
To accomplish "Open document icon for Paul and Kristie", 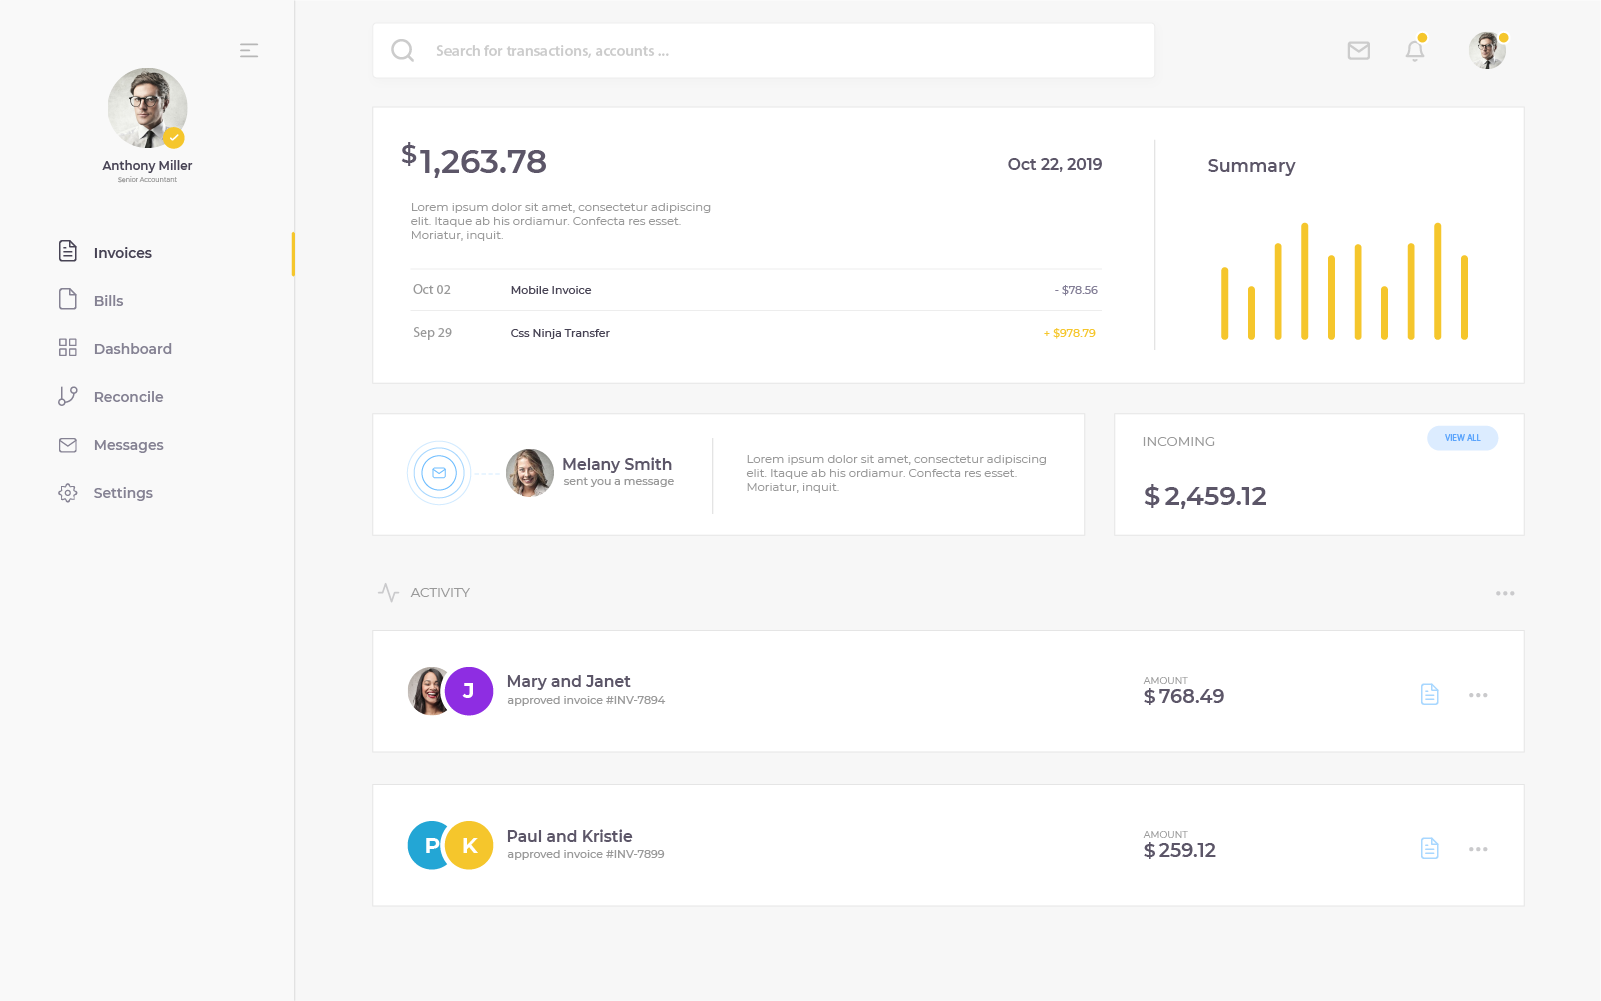I will [x=1429, y=849].
